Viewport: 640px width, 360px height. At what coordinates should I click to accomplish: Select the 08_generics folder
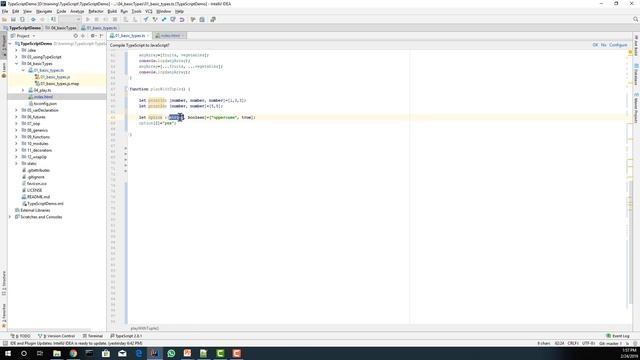pos(35,130)
